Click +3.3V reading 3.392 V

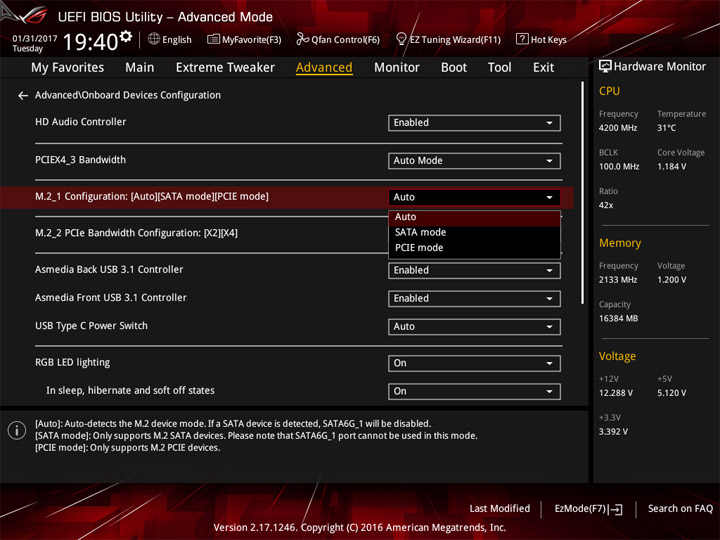point(613,432)
